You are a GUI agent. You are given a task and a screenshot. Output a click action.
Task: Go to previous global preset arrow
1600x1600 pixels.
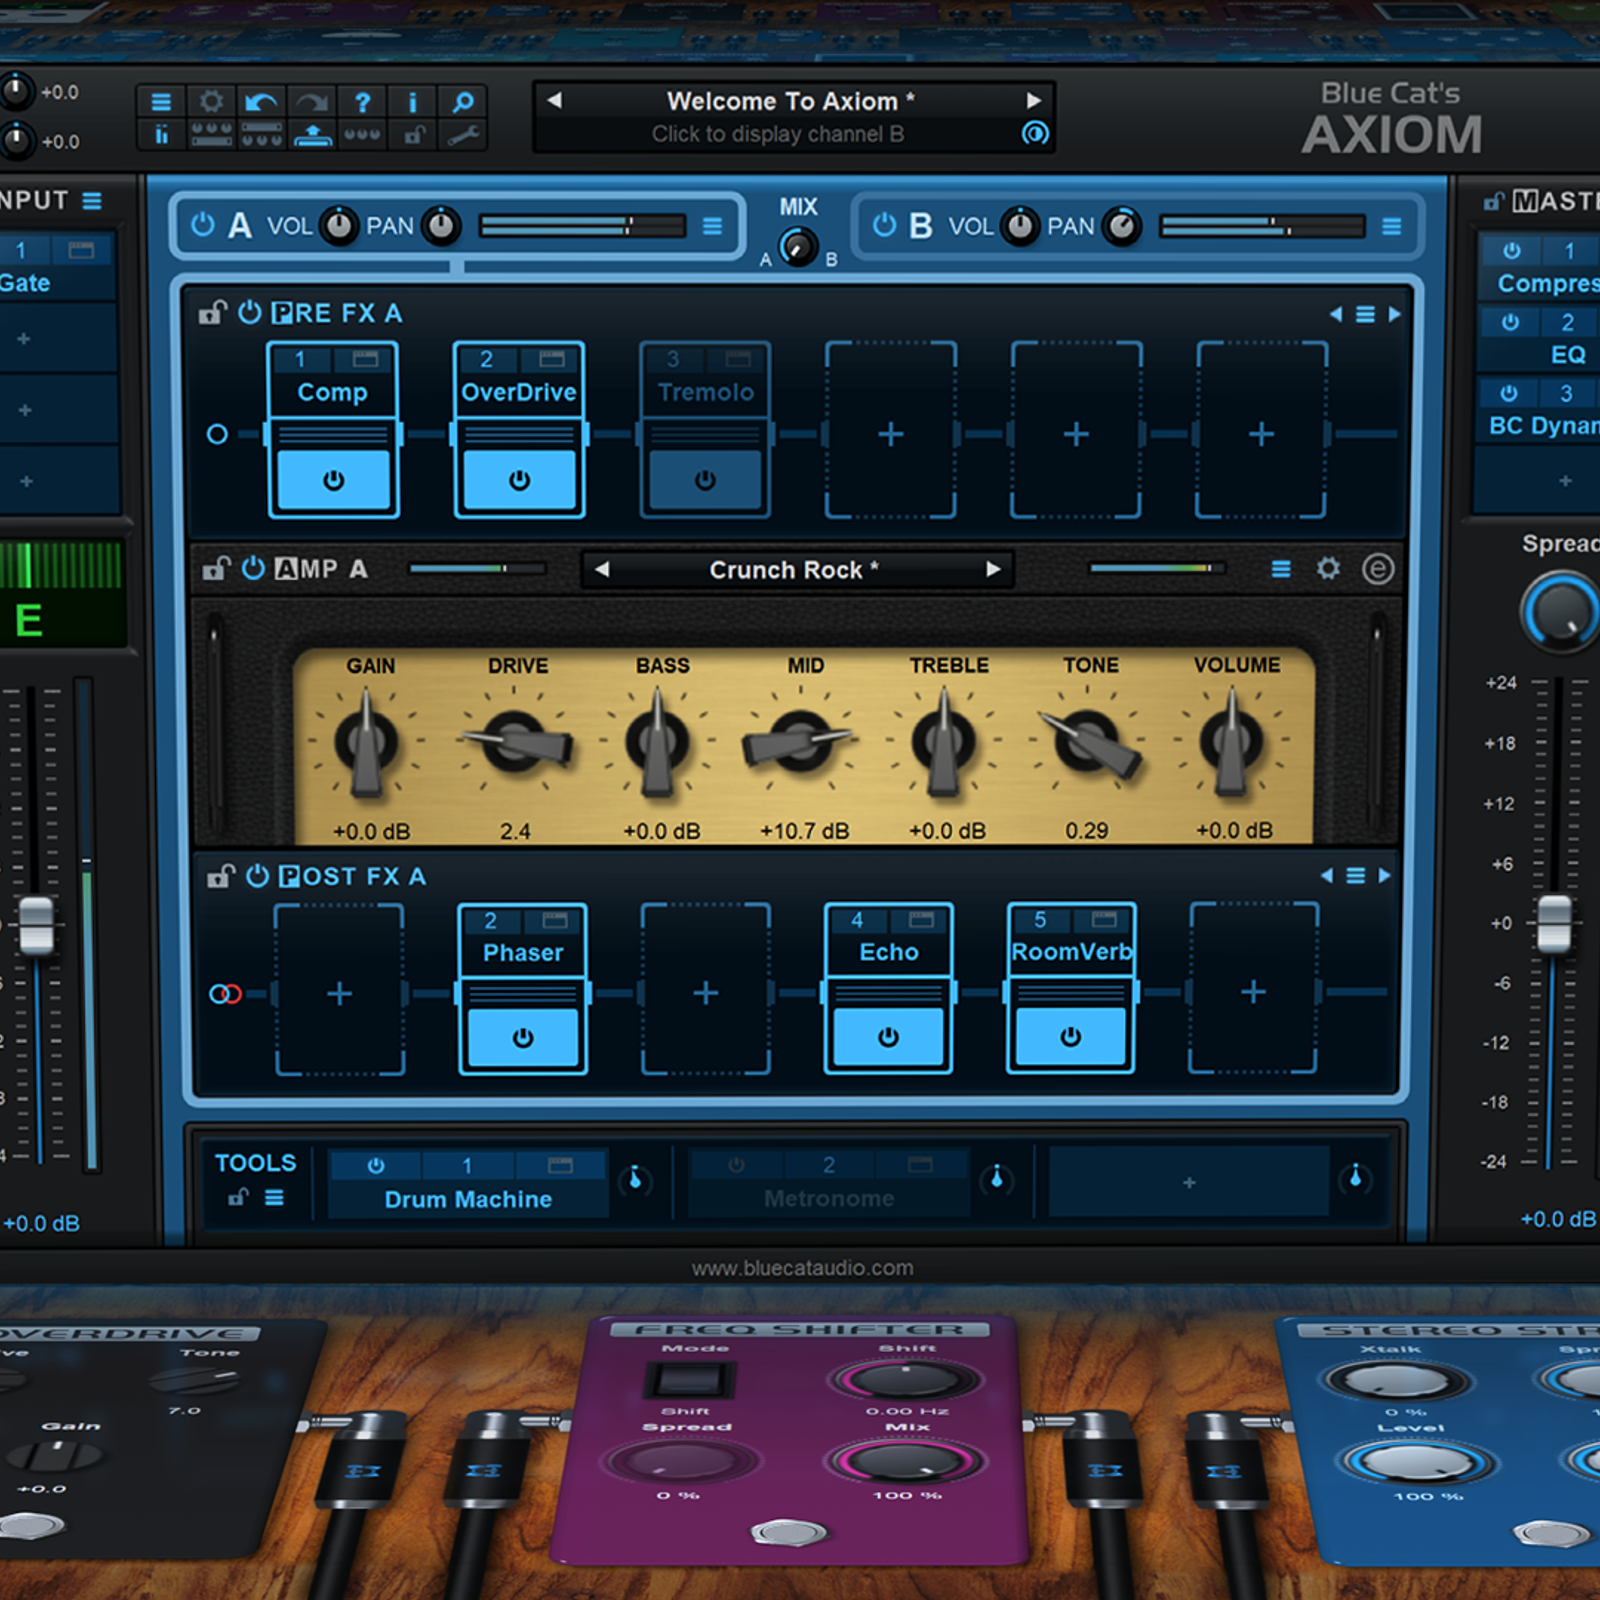(555, 100)
